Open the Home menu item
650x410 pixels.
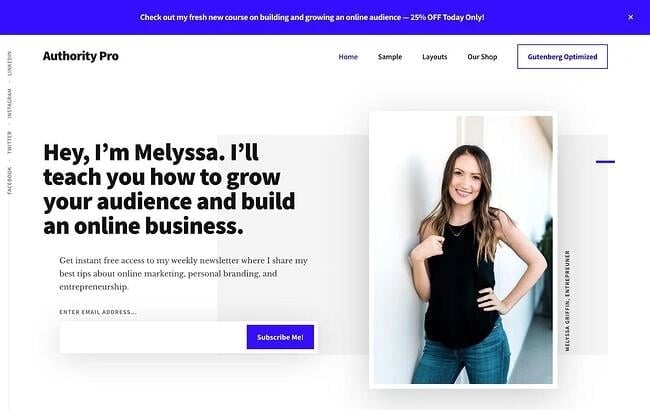click(x=348, y=57)
